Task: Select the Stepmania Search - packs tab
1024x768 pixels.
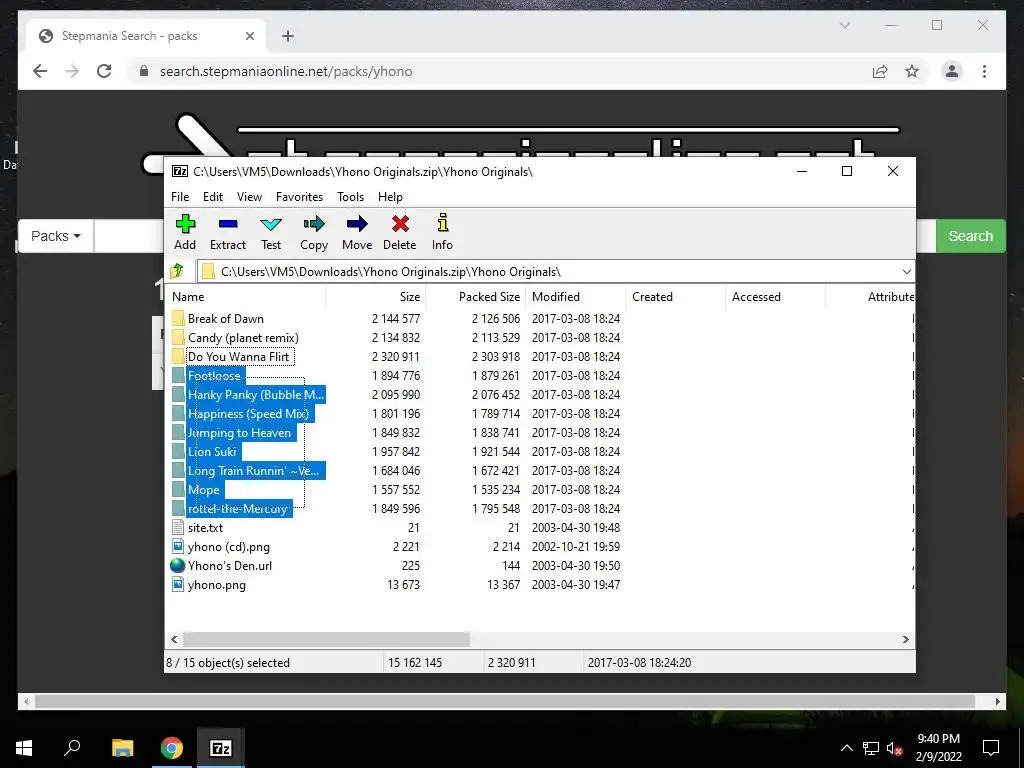Action: click(x=146, y=36)
